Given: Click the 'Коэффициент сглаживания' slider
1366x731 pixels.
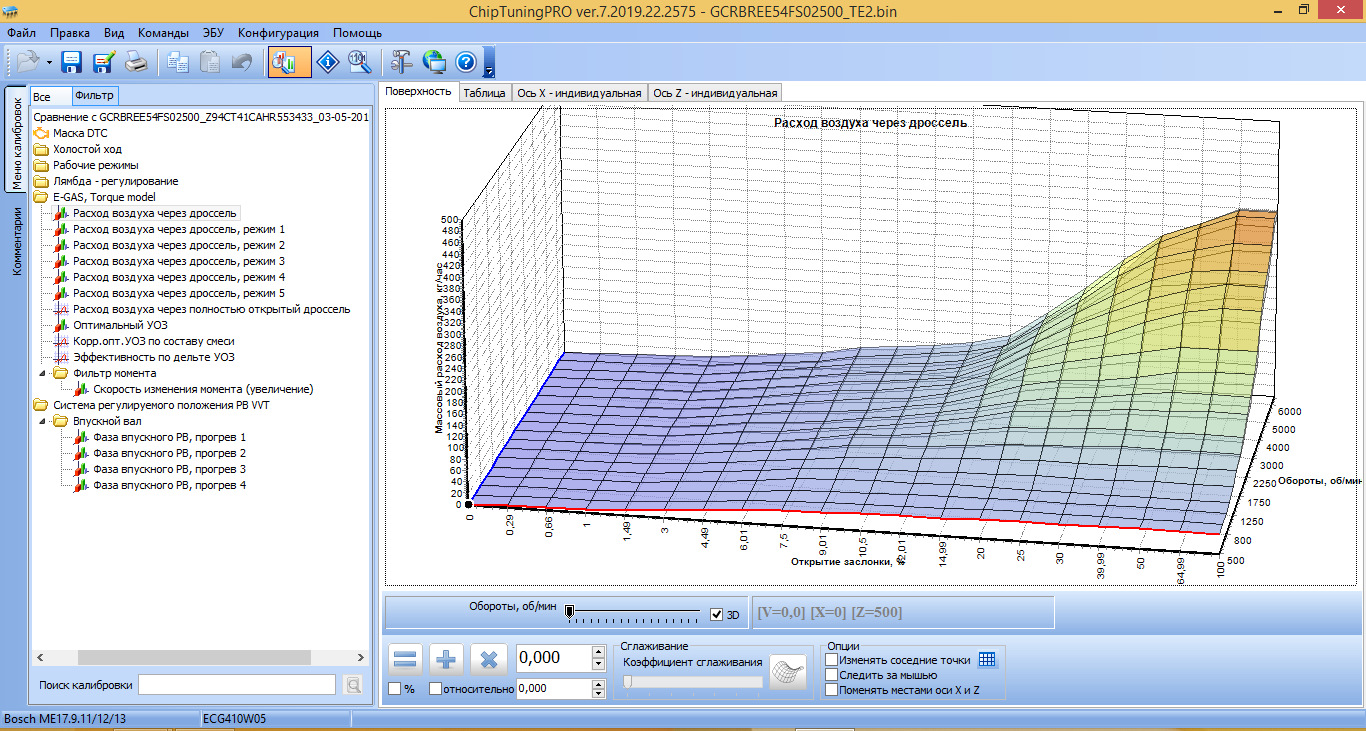Looking at the screenshot, I should (x=692, y=682).
